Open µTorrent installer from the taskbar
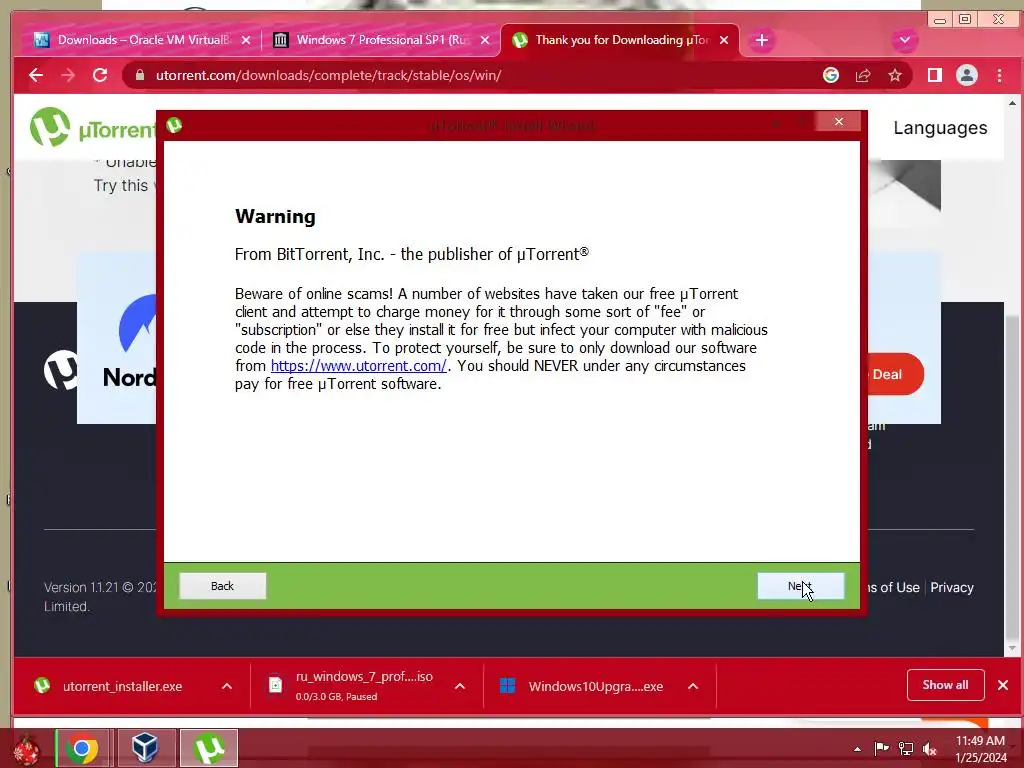Viewport: 1024px width, 768px height. click(x=209, y=748)
